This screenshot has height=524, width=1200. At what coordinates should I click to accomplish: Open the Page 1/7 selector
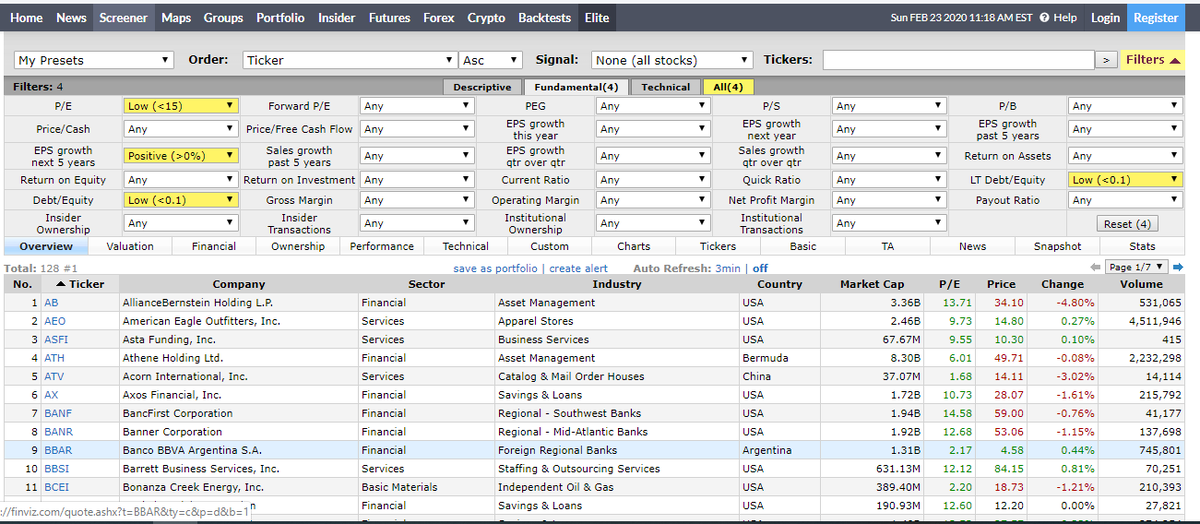point(1137,267)
